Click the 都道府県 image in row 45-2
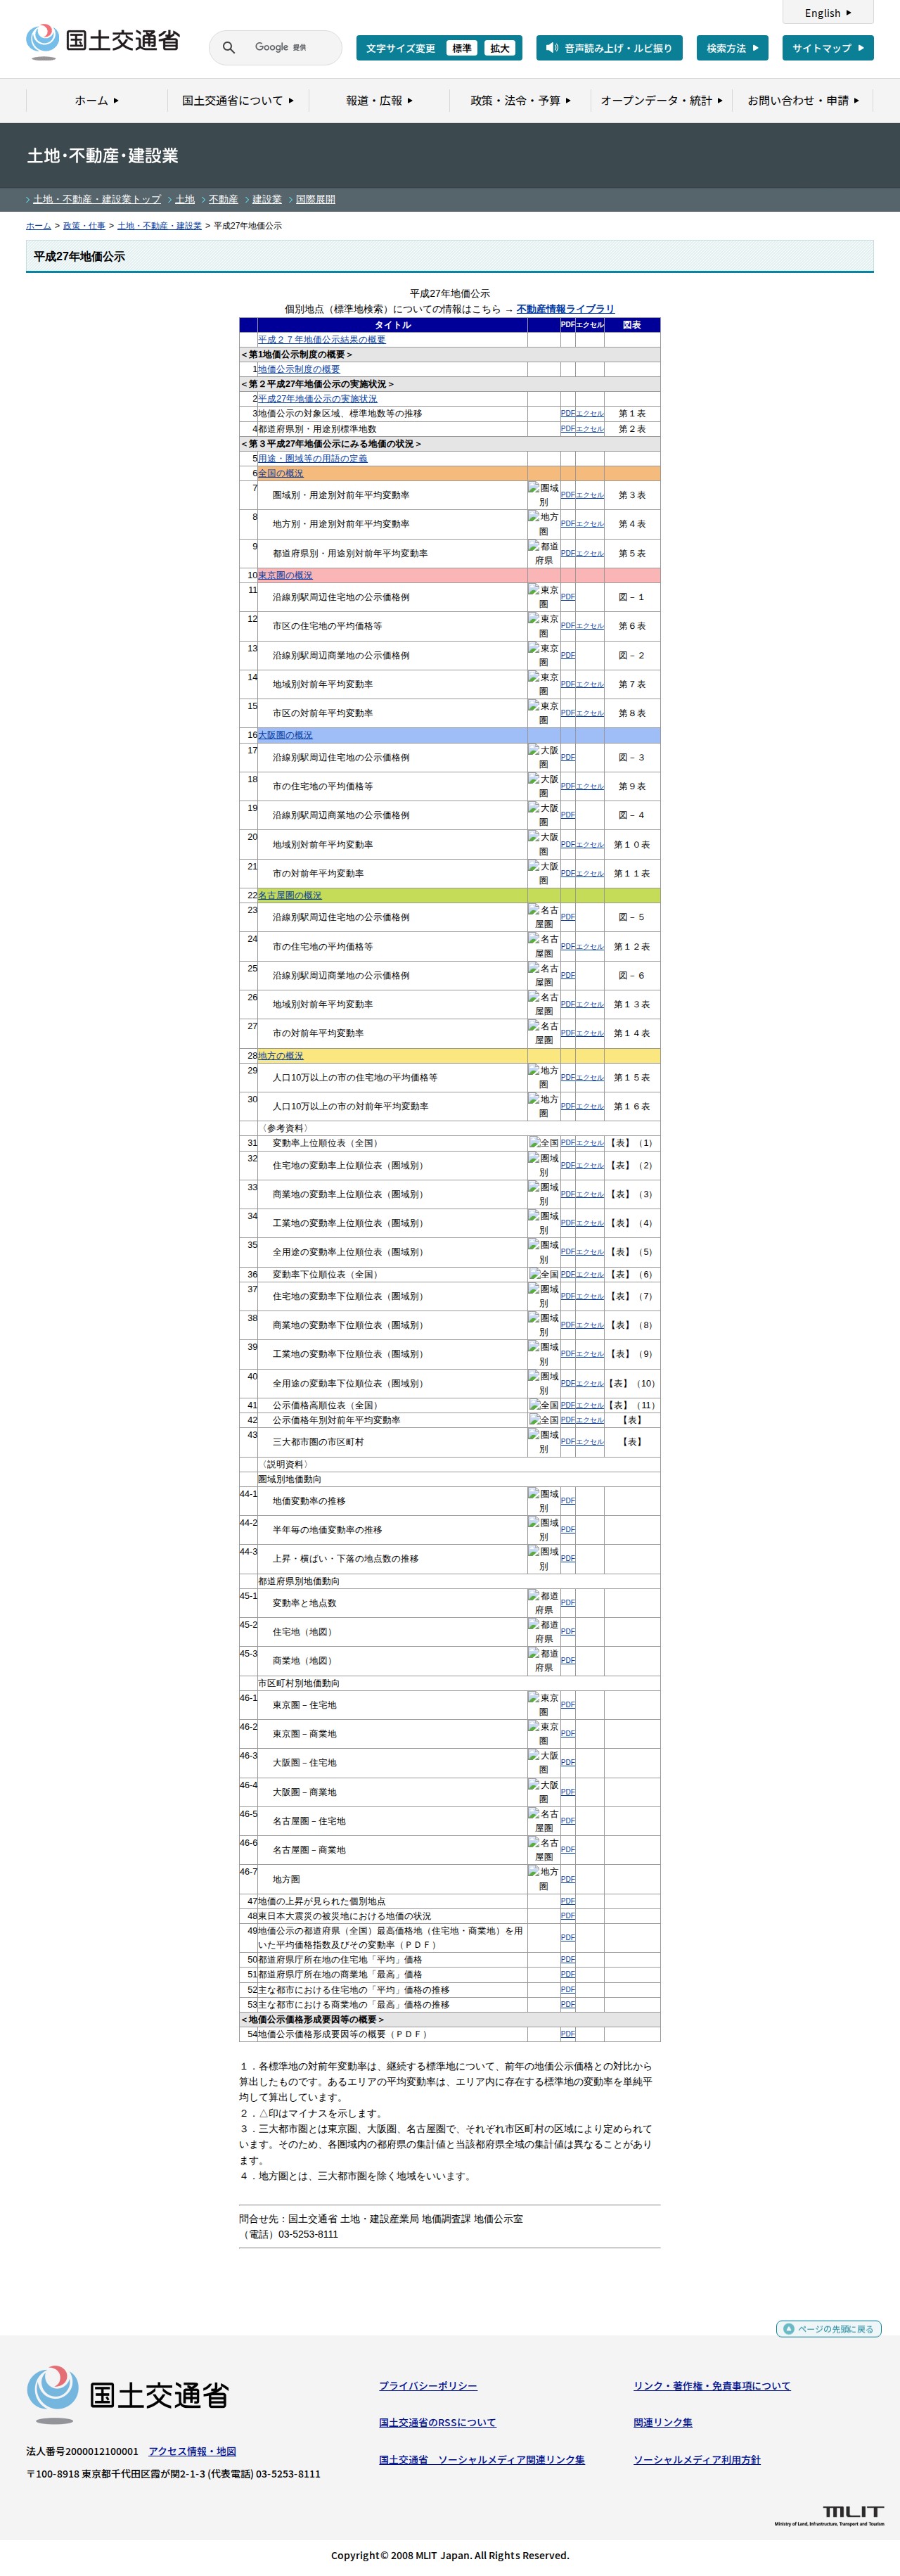This screenshot has width=900, height=2576. tap(544, 1631)
